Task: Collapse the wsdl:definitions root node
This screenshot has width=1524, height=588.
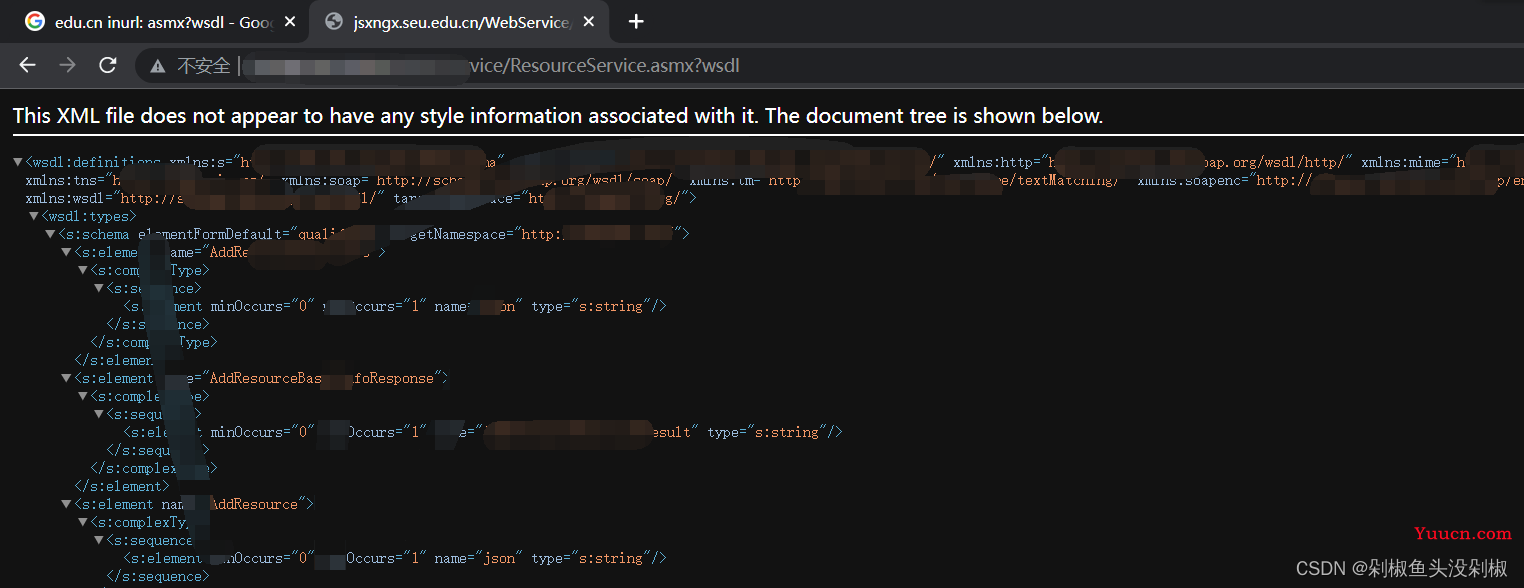Action: tap(18, 162)
